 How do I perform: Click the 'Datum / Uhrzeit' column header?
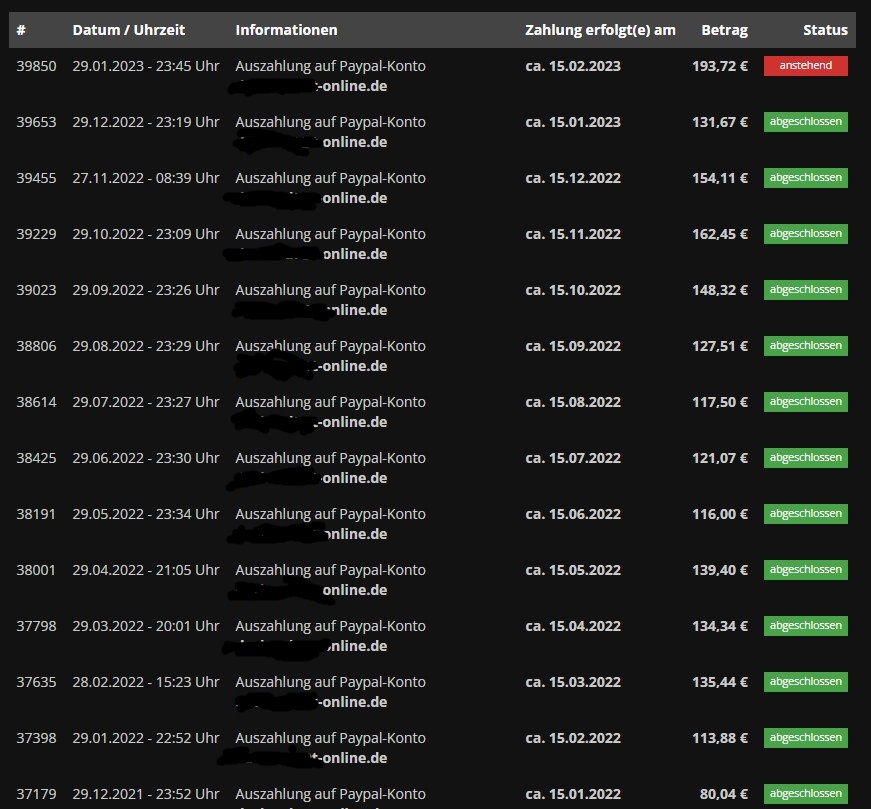point(128,30)
